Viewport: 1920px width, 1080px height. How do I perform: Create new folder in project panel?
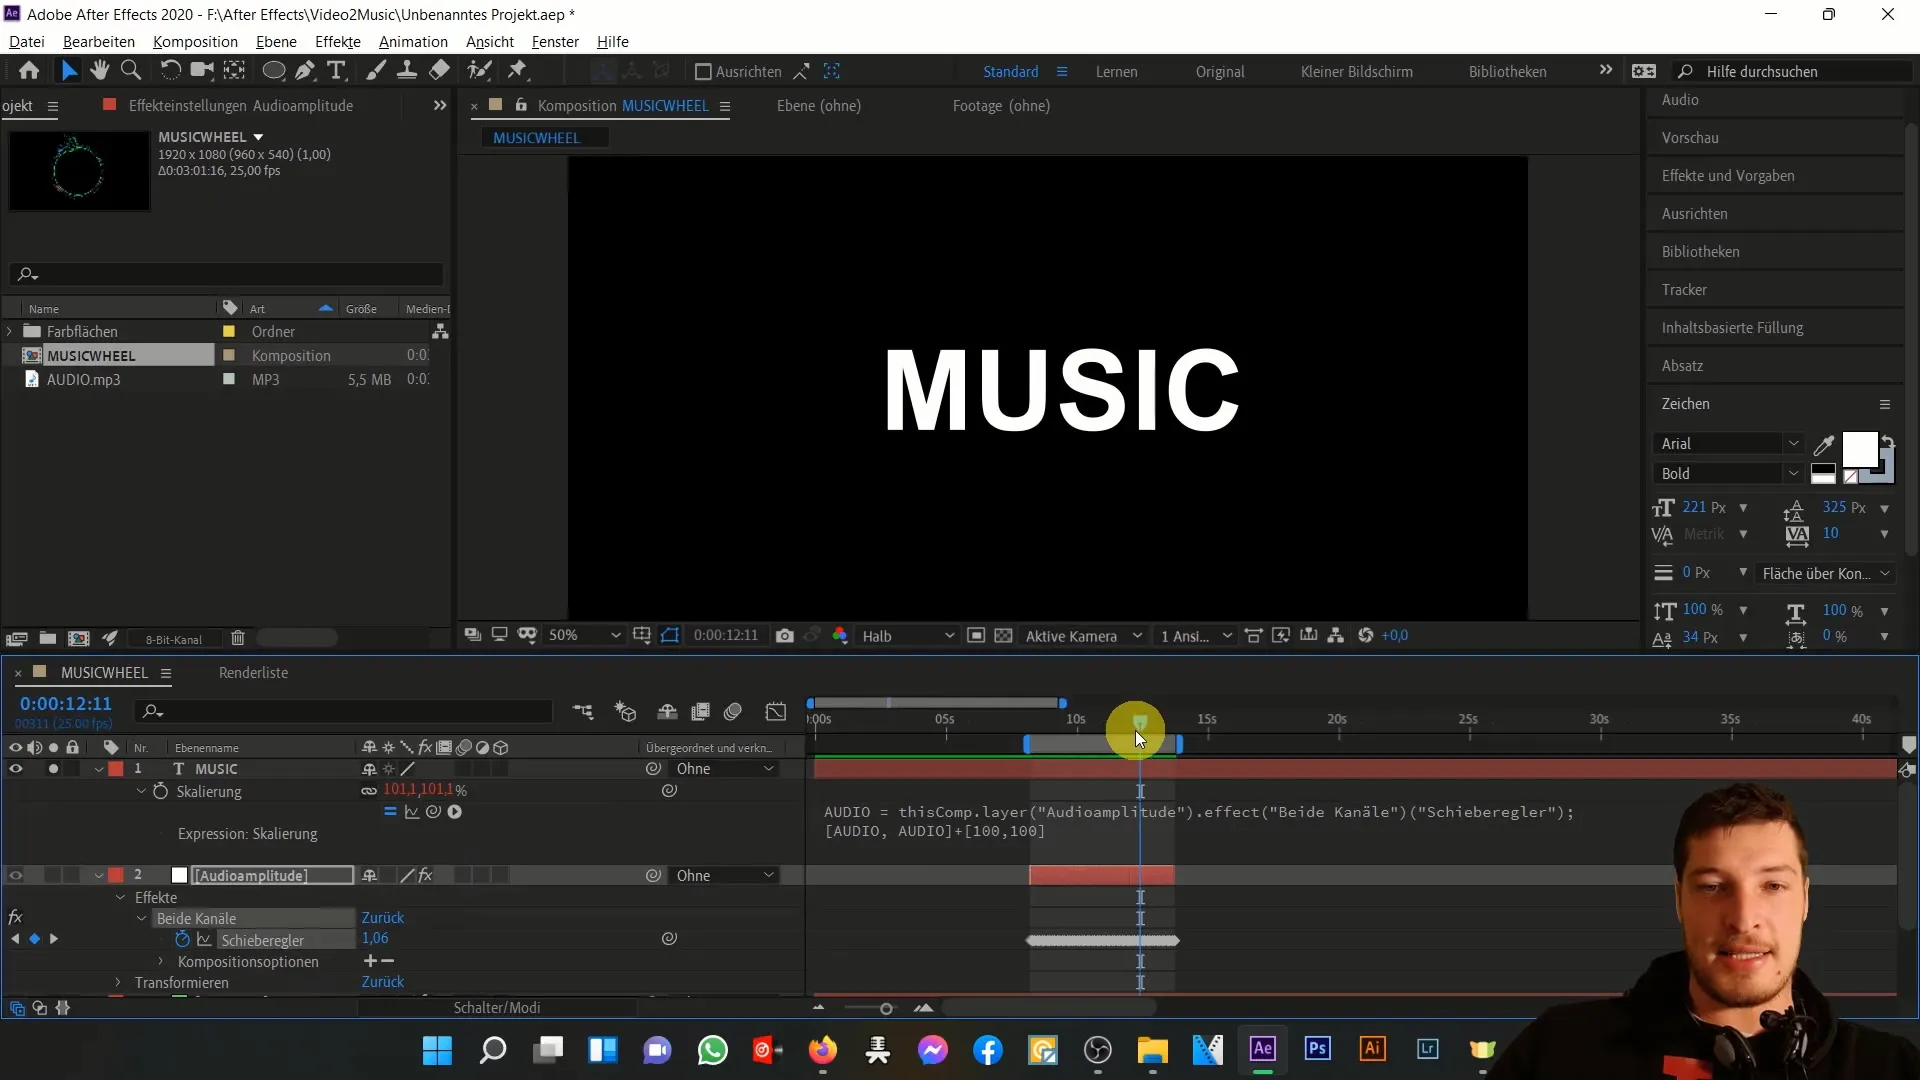[47, 638]
